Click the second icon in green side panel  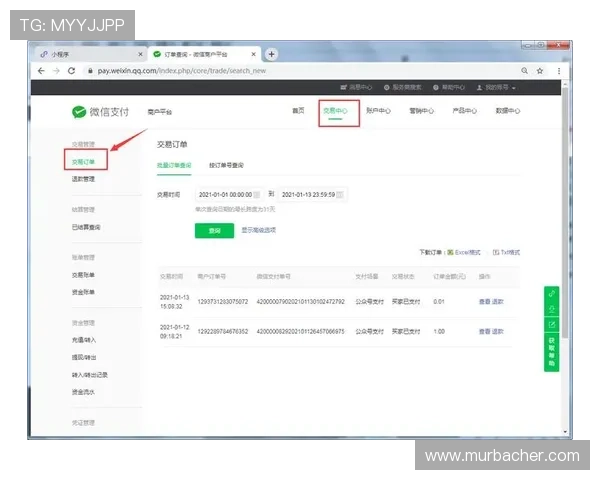[551, 309]
